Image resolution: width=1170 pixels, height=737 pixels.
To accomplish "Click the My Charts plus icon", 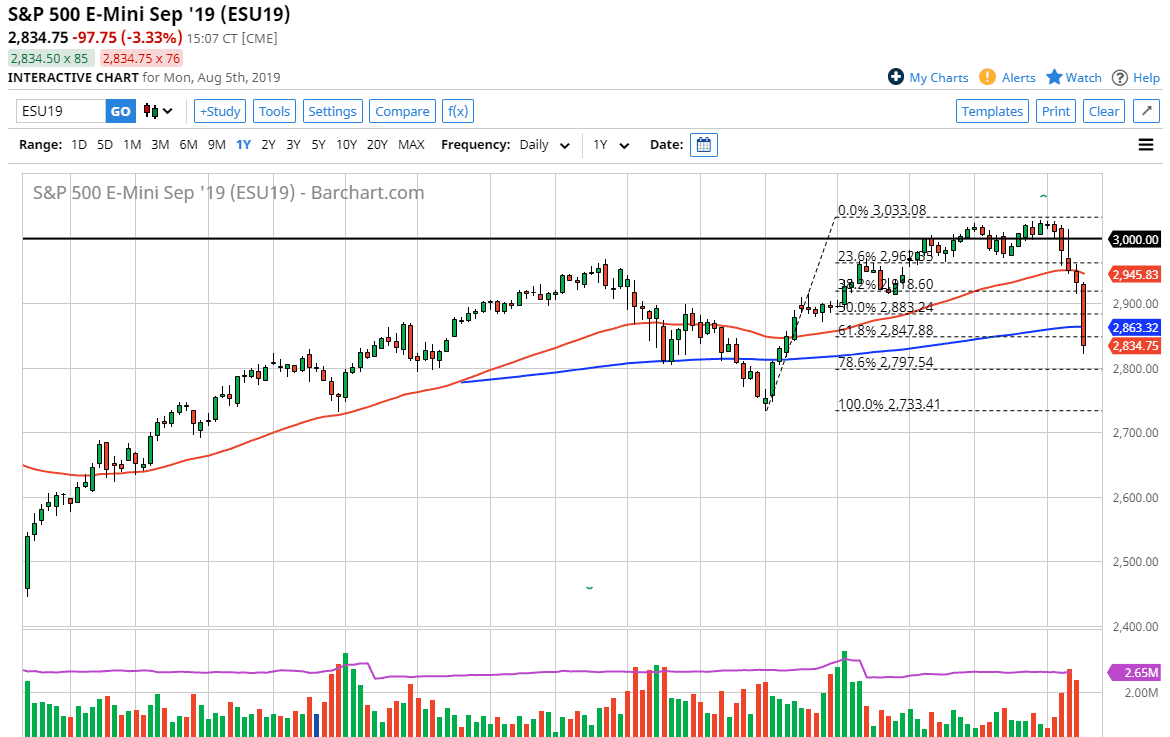I will point(895,77).
